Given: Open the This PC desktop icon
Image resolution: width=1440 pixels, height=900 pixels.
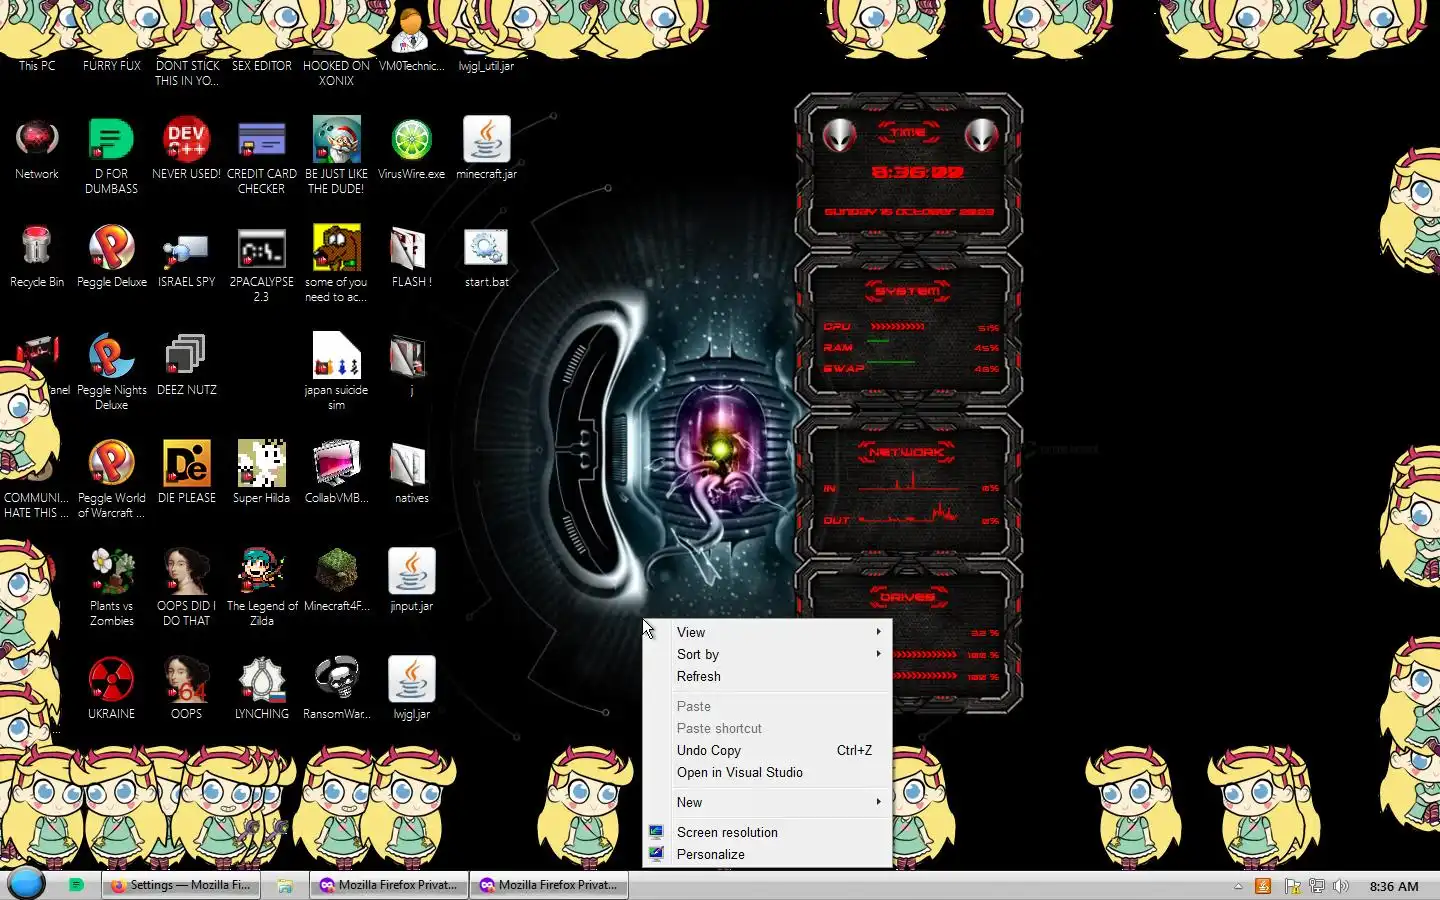Looking at the screenshot, I should [x=37, y=65].
